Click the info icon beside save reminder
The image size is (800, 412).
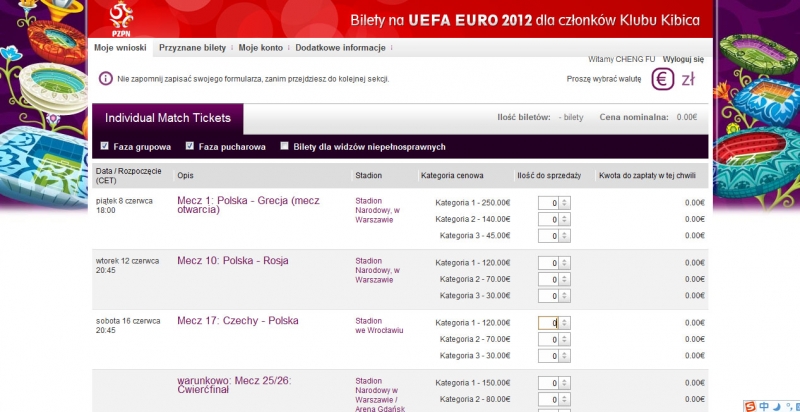click(x=106, y=79)
